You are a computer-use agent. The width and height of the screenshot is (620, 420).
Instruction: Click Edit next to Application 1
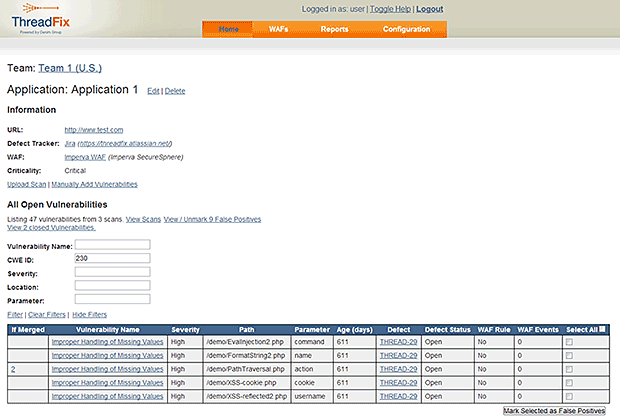(x=153, y=91)
